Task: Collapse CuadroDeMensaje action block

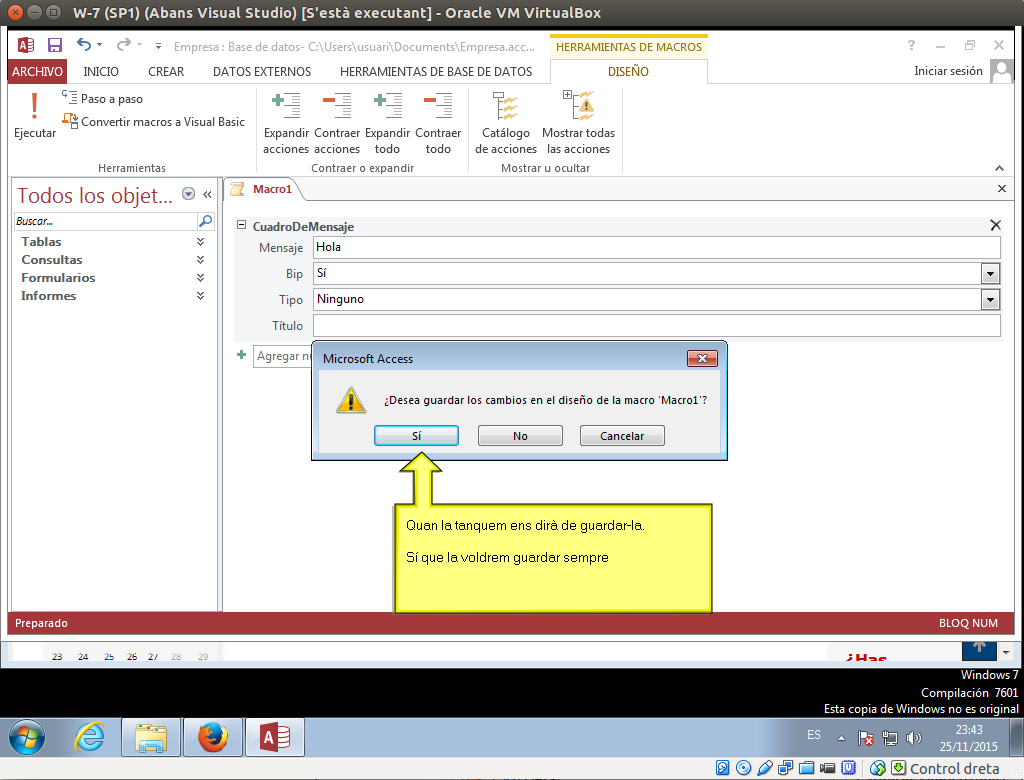Action: [241, 225]
